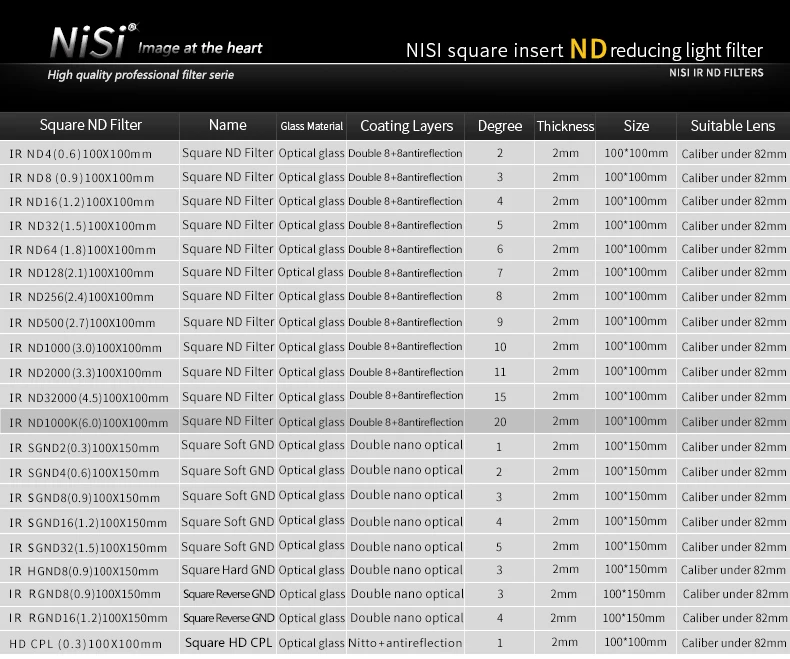Click 'Double 8+8antireflection' in ND32000 row
The image size is (790, 659).
point(406,396)
